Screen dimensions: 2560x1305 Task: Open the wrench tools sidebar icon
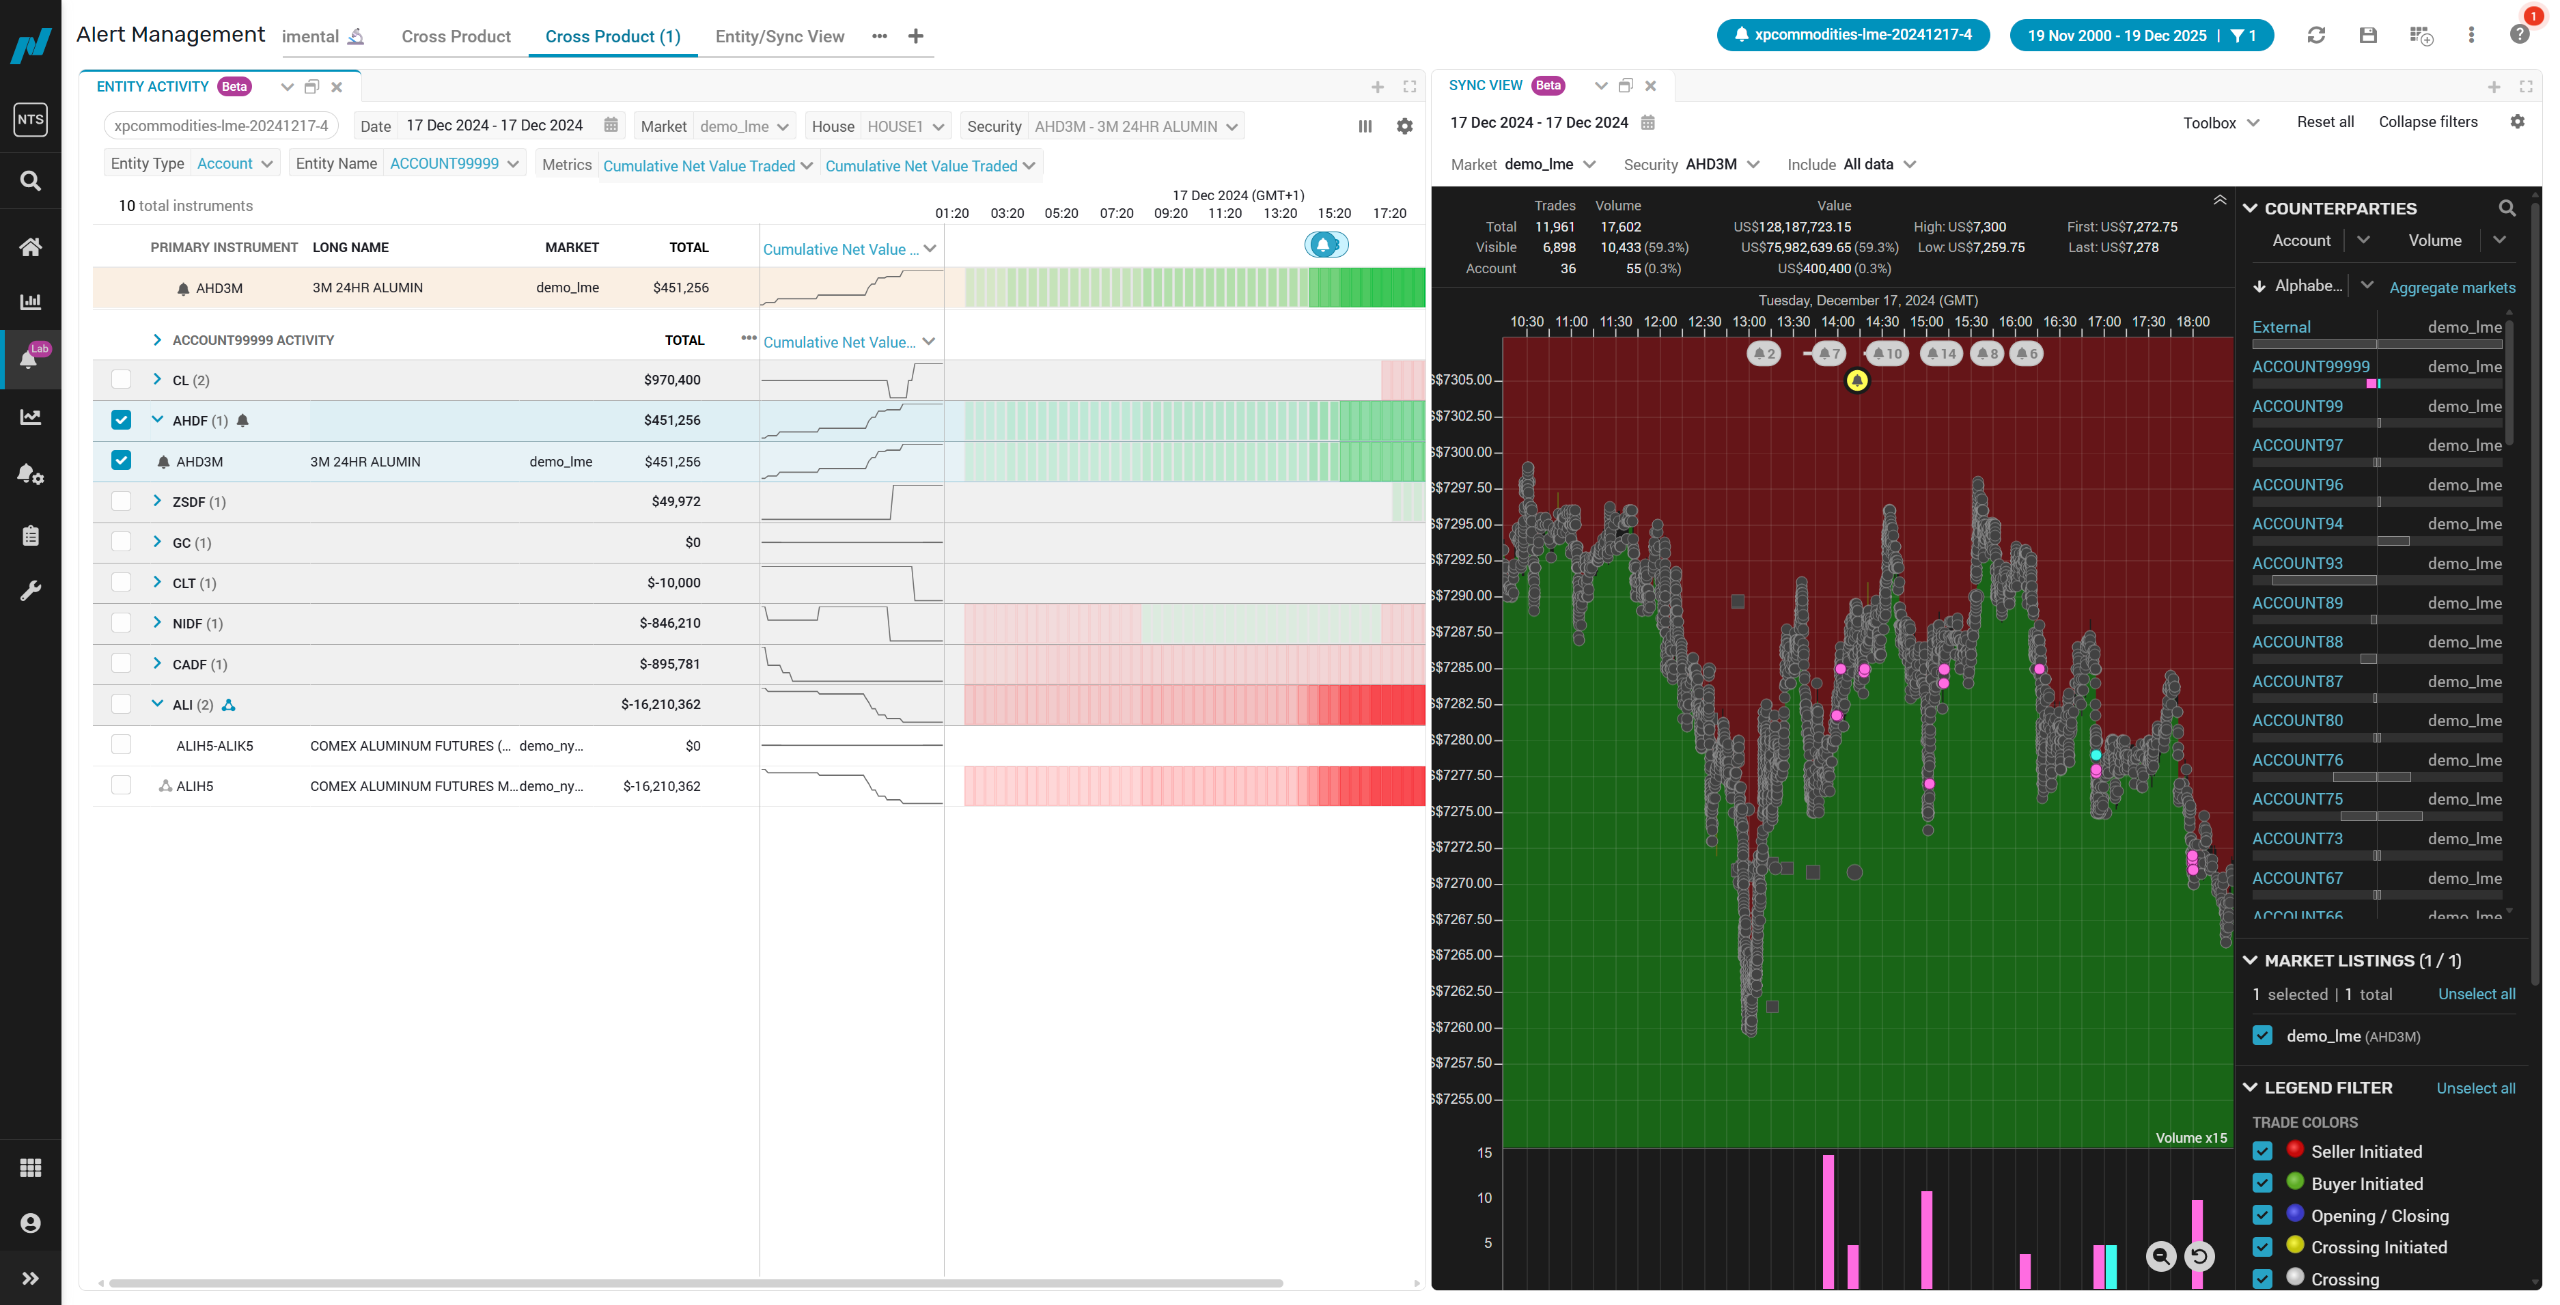click(x=30, y=590)
